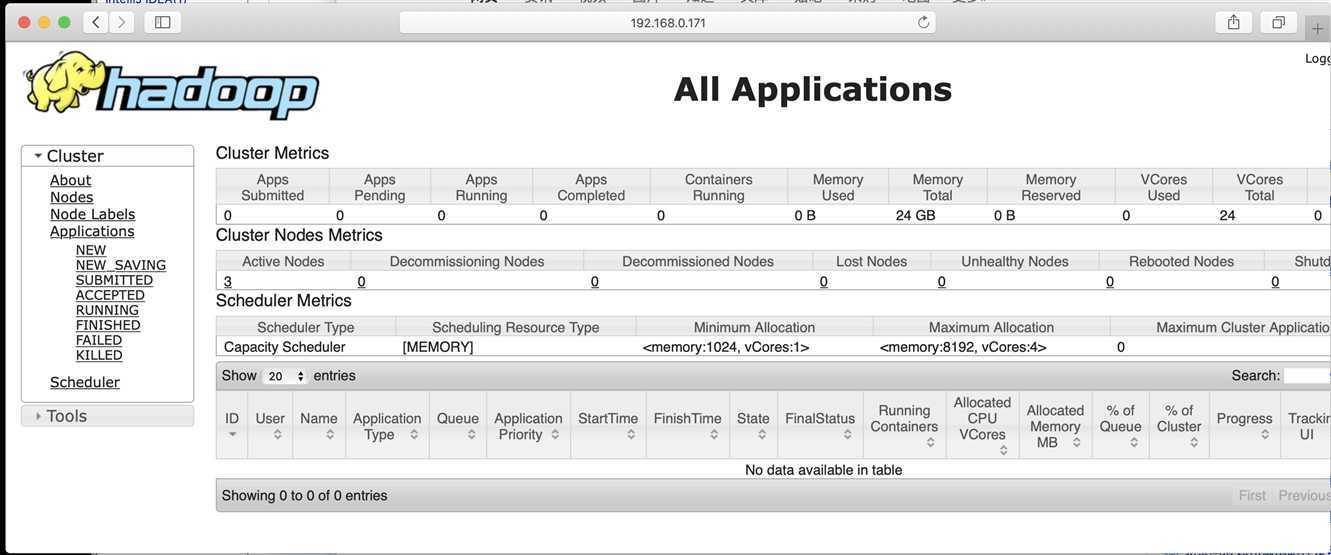1331x555 pixels.
Task: Sort table by % of Queue column
Action: pos(1121,425)
